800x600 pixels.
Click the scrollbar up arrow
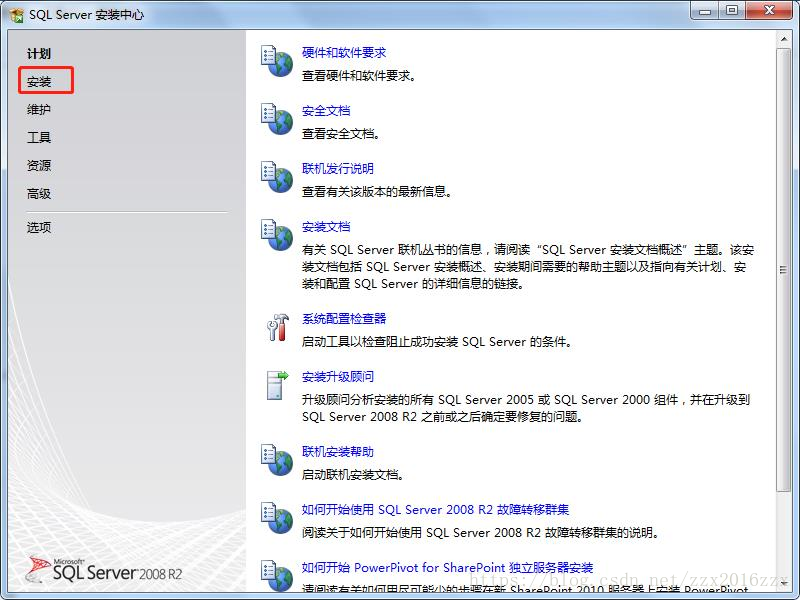pyautogui.click(x=783, y=39)
